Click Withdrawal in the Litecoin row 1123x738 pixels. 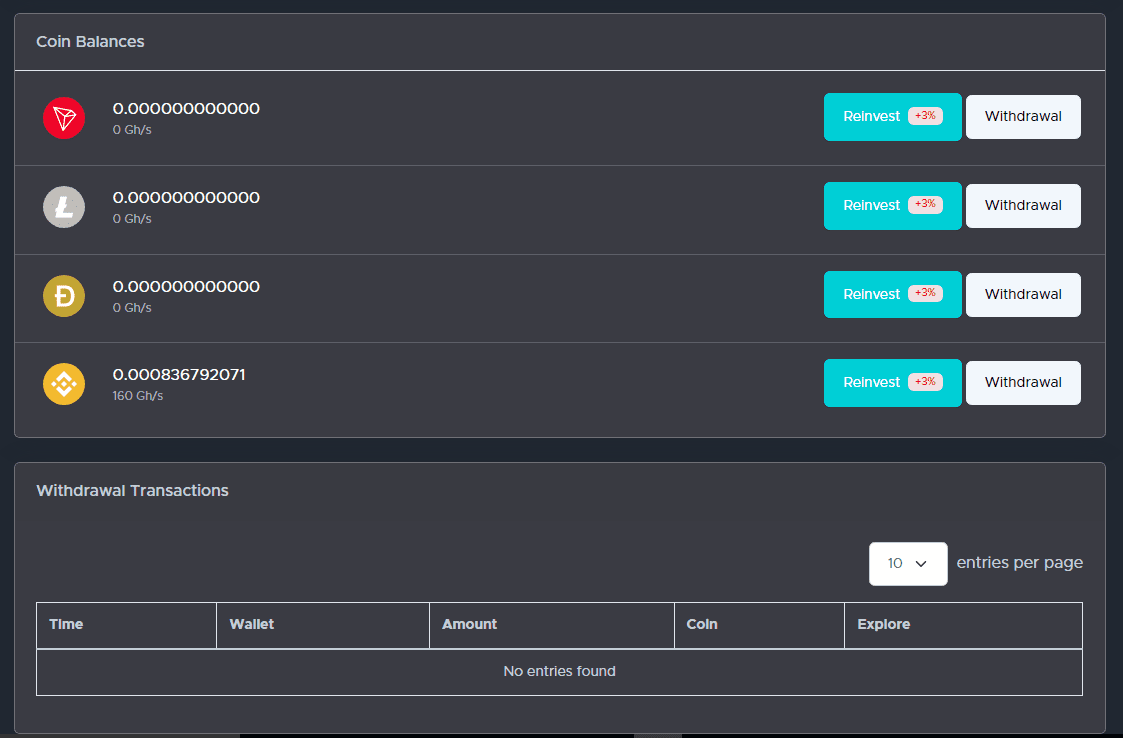point(1023,206)
